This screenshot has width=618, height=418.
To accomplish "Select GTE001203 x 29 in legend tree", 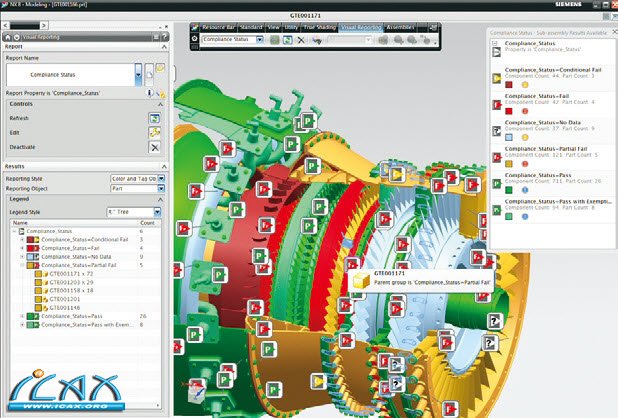I will click(x=71, y=282).
